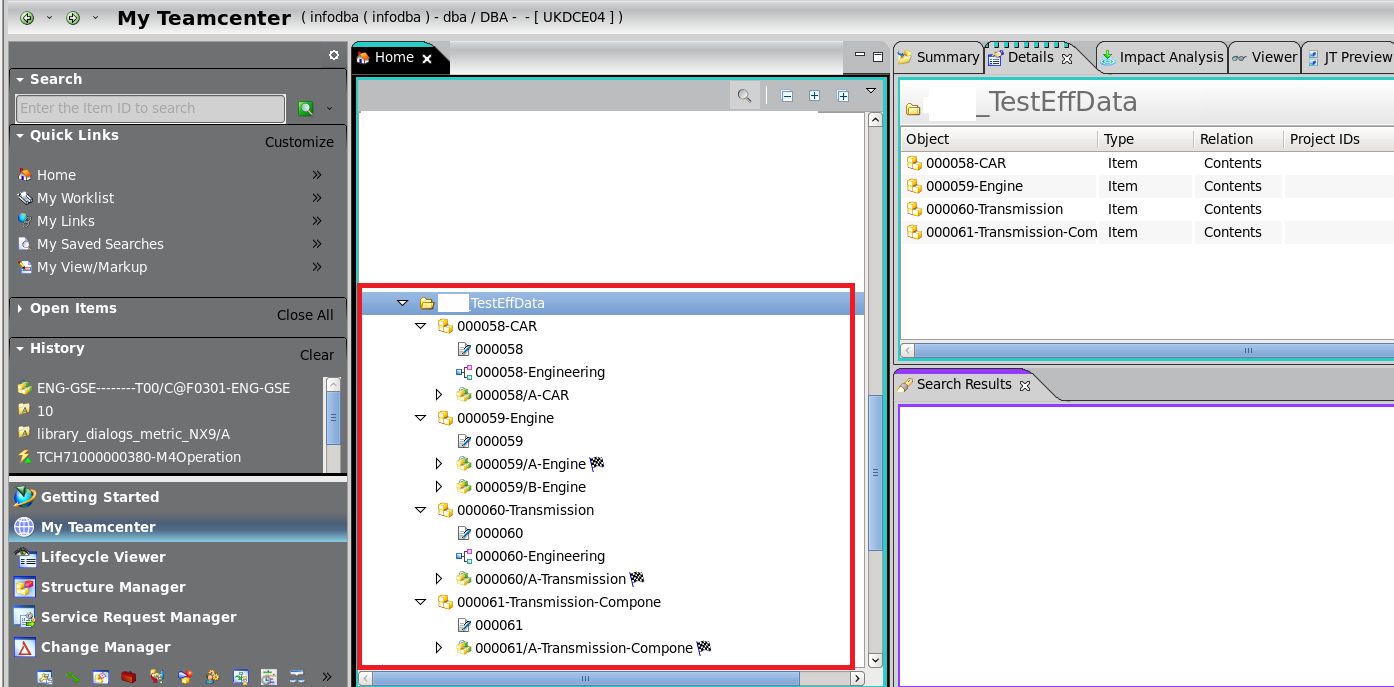Switch to the Viewer tab

click(1265, 57)
